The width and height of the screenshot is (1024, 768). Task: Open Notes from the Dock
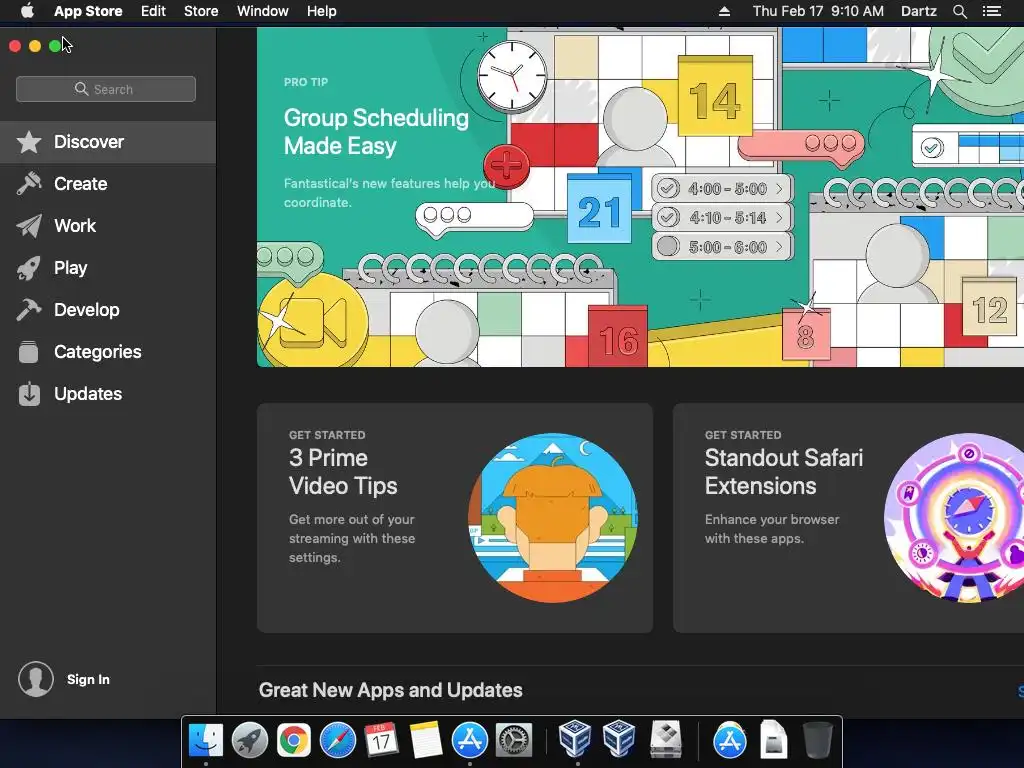(426, 740)
